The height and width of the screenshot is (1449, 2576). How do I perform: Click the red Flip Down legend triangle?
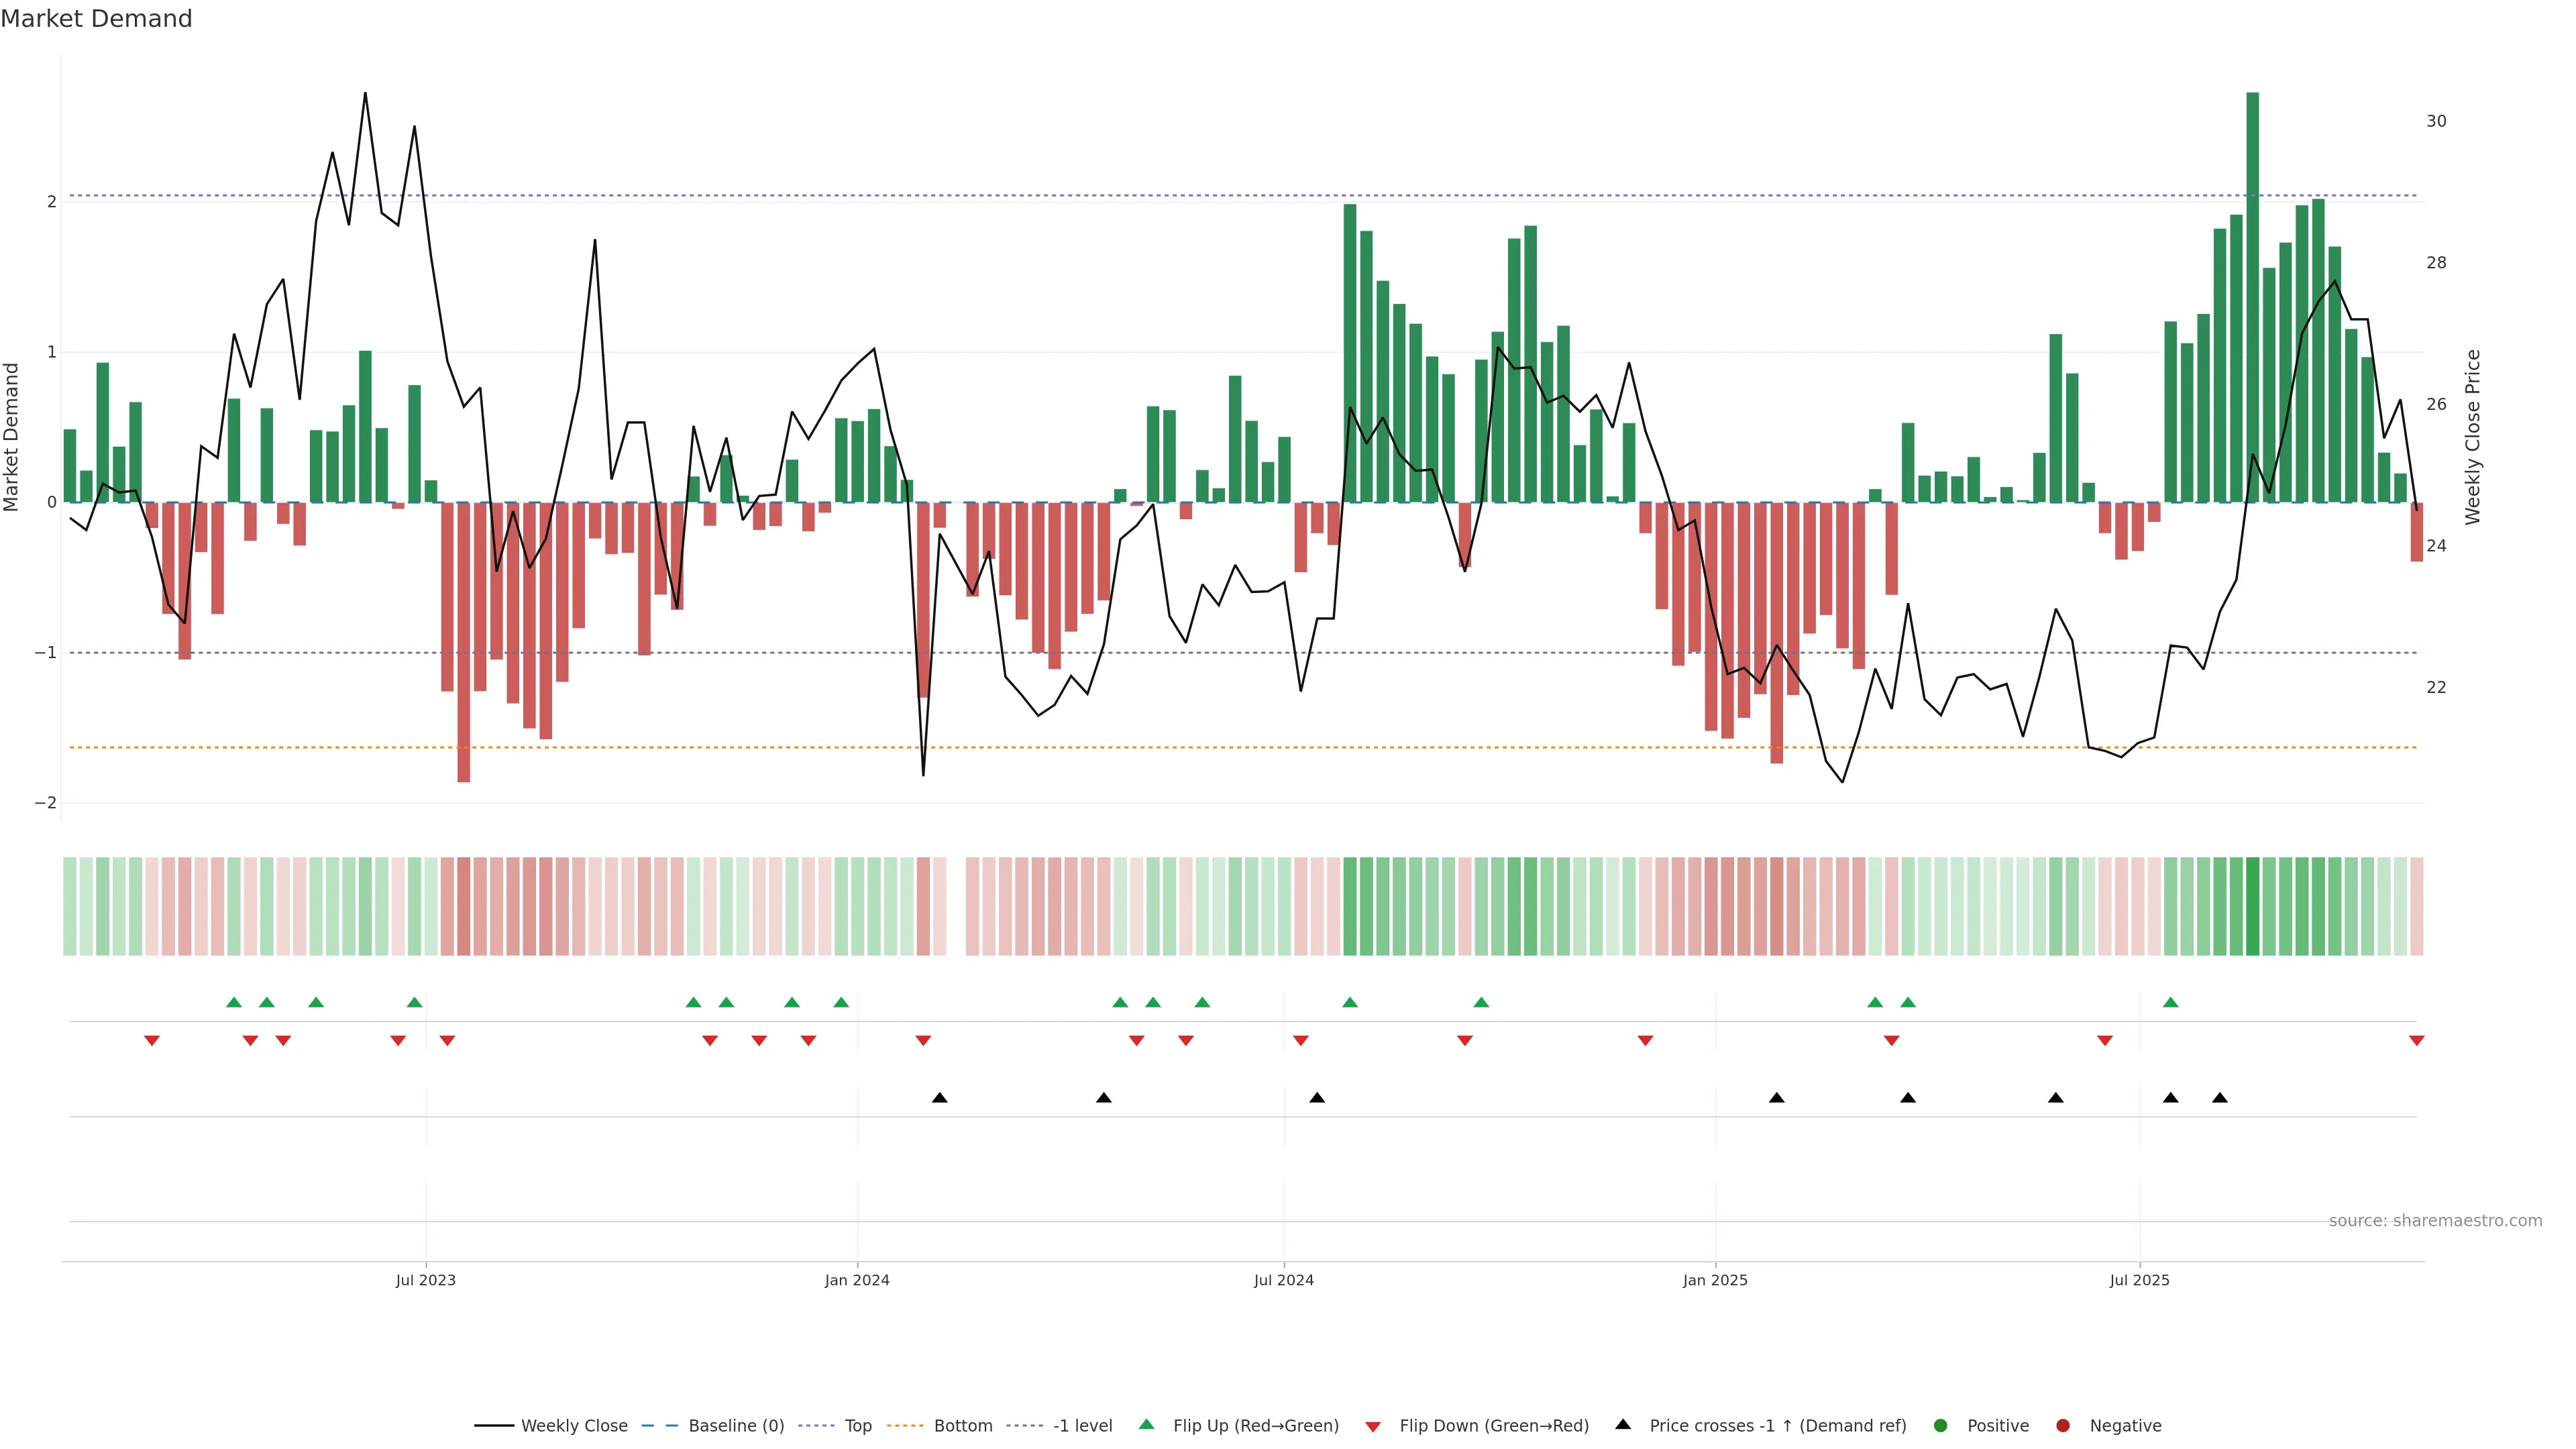pyautogui.click(x=1373, y=1426)
